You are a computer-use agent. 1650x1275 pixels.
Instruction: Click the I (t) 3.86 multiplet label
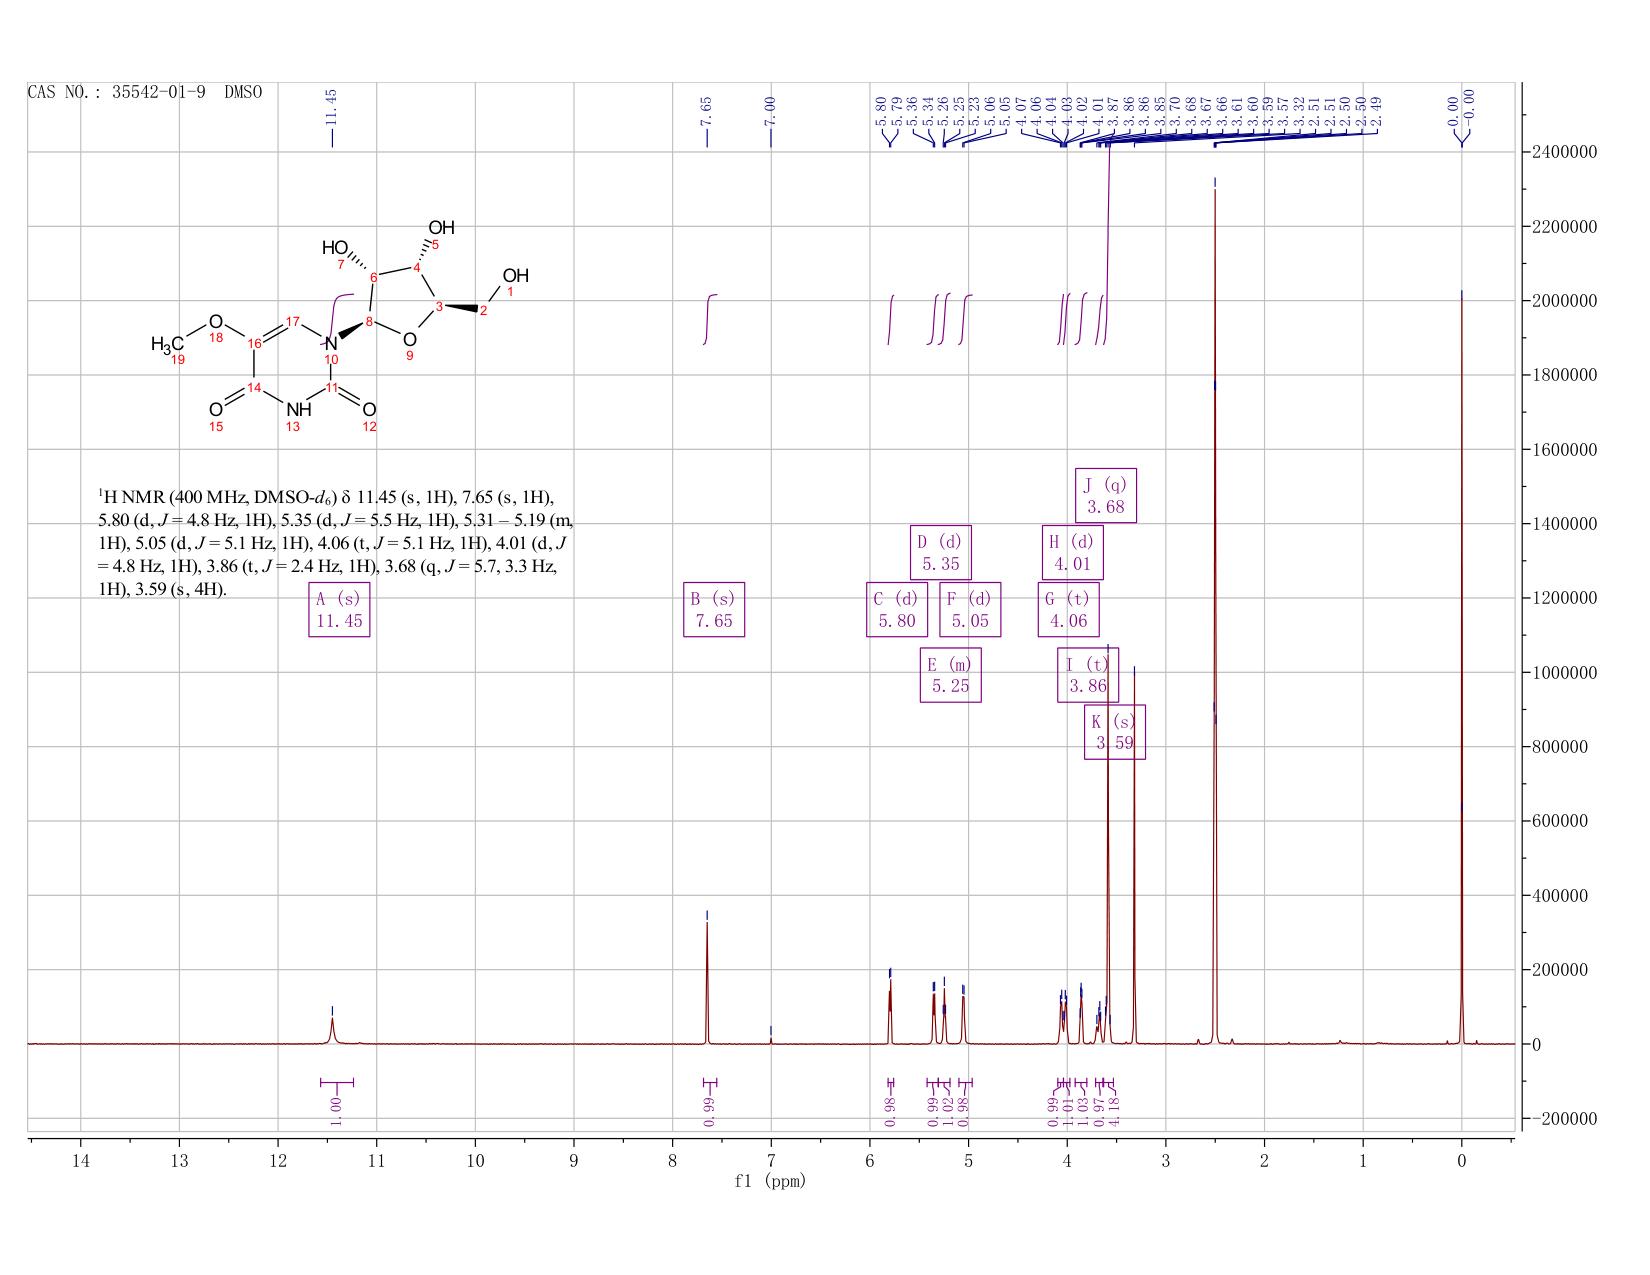coord(1088,675)
